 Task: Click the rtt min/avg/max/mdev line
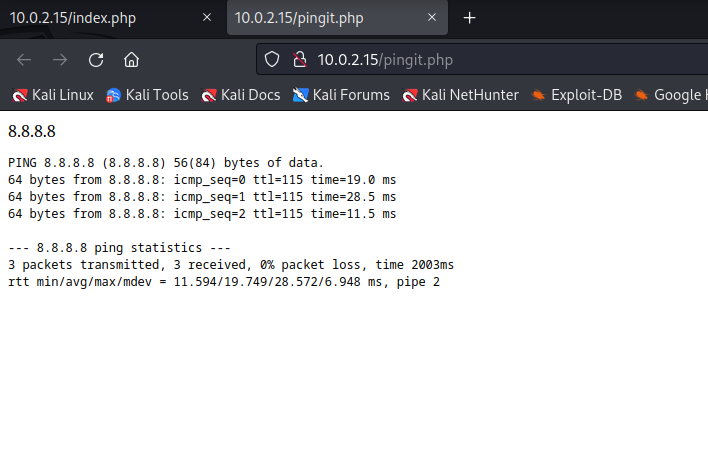224,282
